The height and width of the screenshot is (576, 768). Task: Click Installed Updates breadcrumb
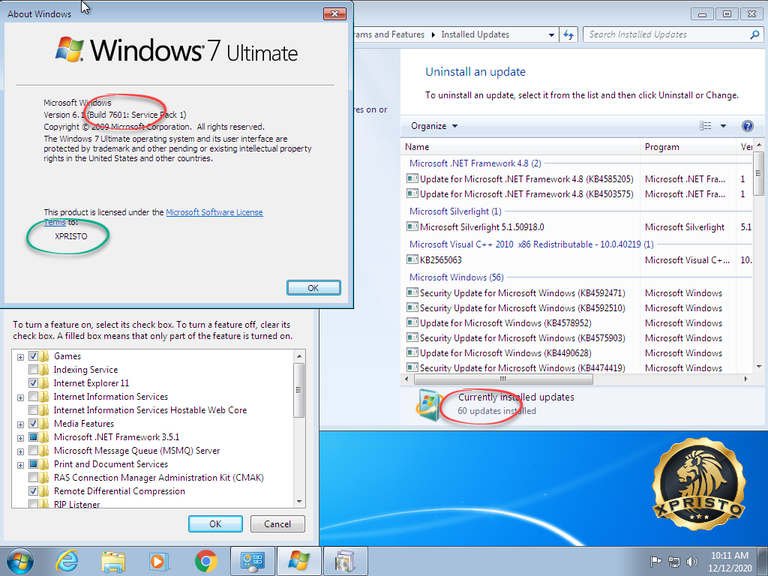point(475,35)
